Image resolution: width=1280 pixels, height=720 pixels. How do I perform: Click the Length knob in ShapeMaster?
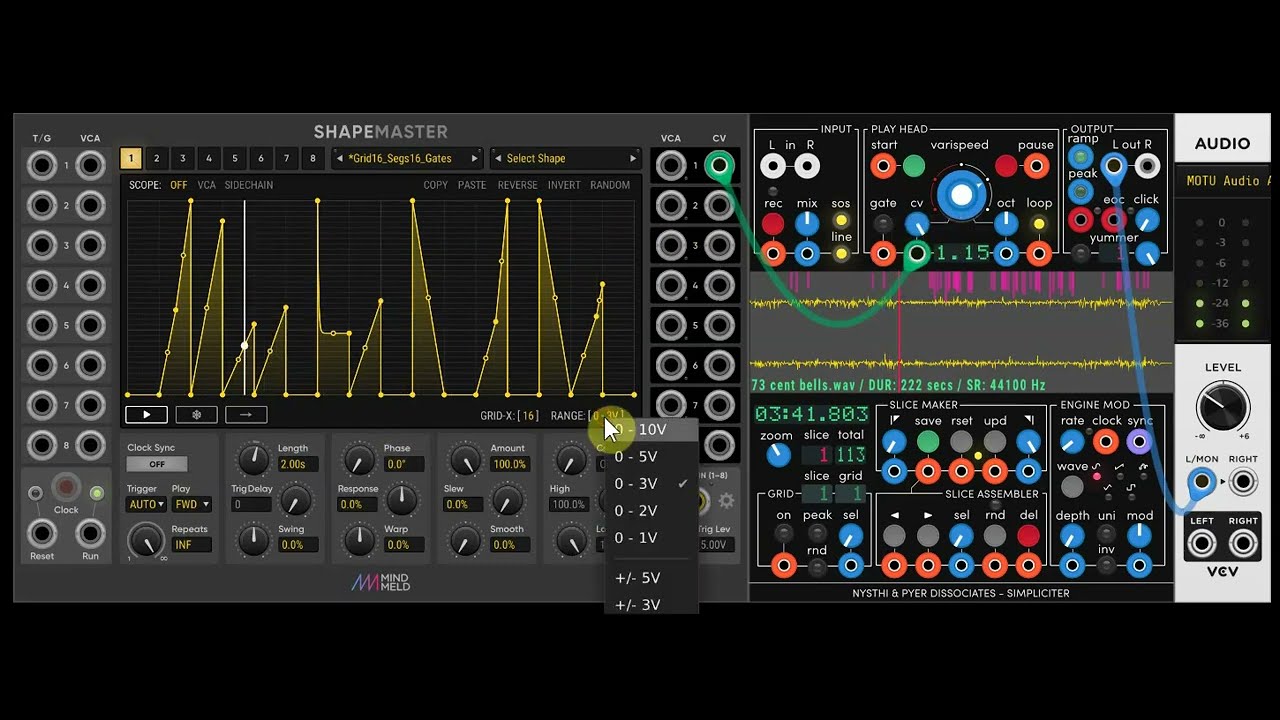coord(253,460)
